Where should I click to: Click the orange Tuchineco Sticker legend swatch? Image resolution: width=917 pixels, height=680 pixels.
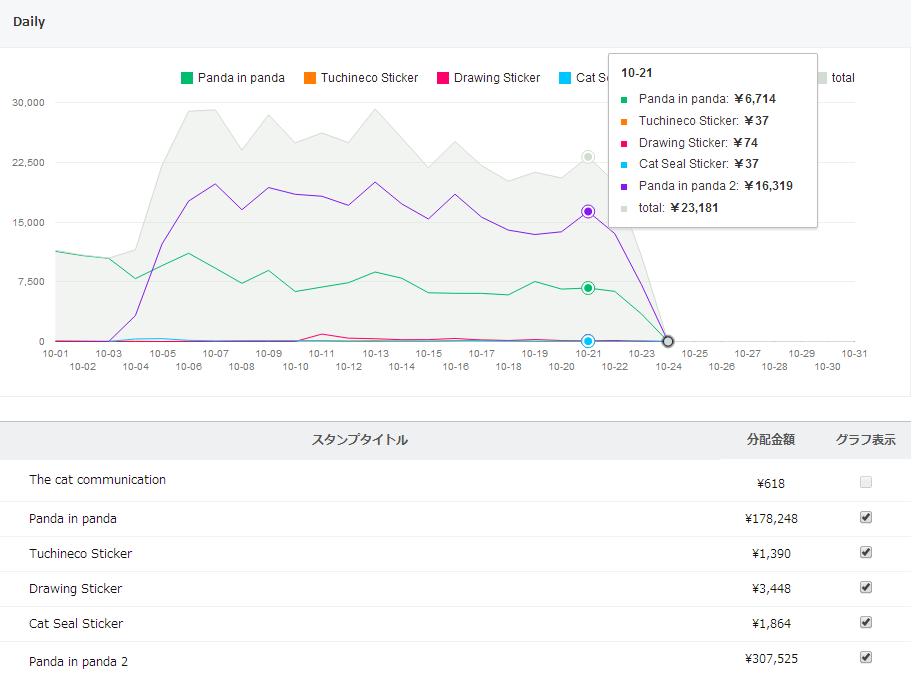pos(310,78)
